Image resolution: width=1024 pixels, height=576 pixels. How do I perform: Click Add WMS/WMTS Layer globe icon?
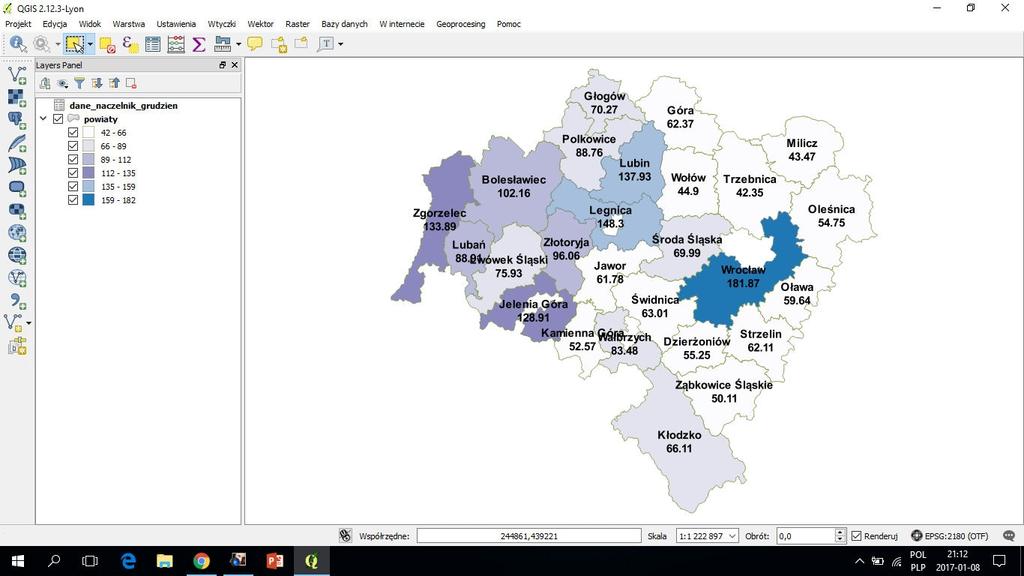pos(17,233)
